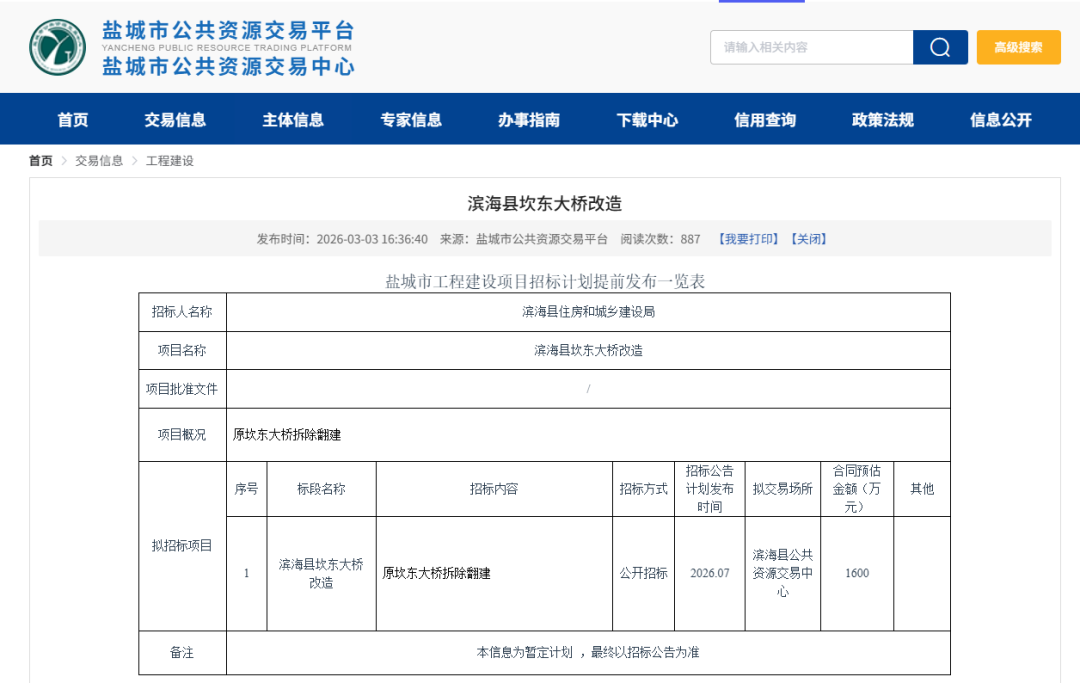Screen dimensions: 1080x683
Task: Click the magnifier search icon button
Action: tap(940, 47)
